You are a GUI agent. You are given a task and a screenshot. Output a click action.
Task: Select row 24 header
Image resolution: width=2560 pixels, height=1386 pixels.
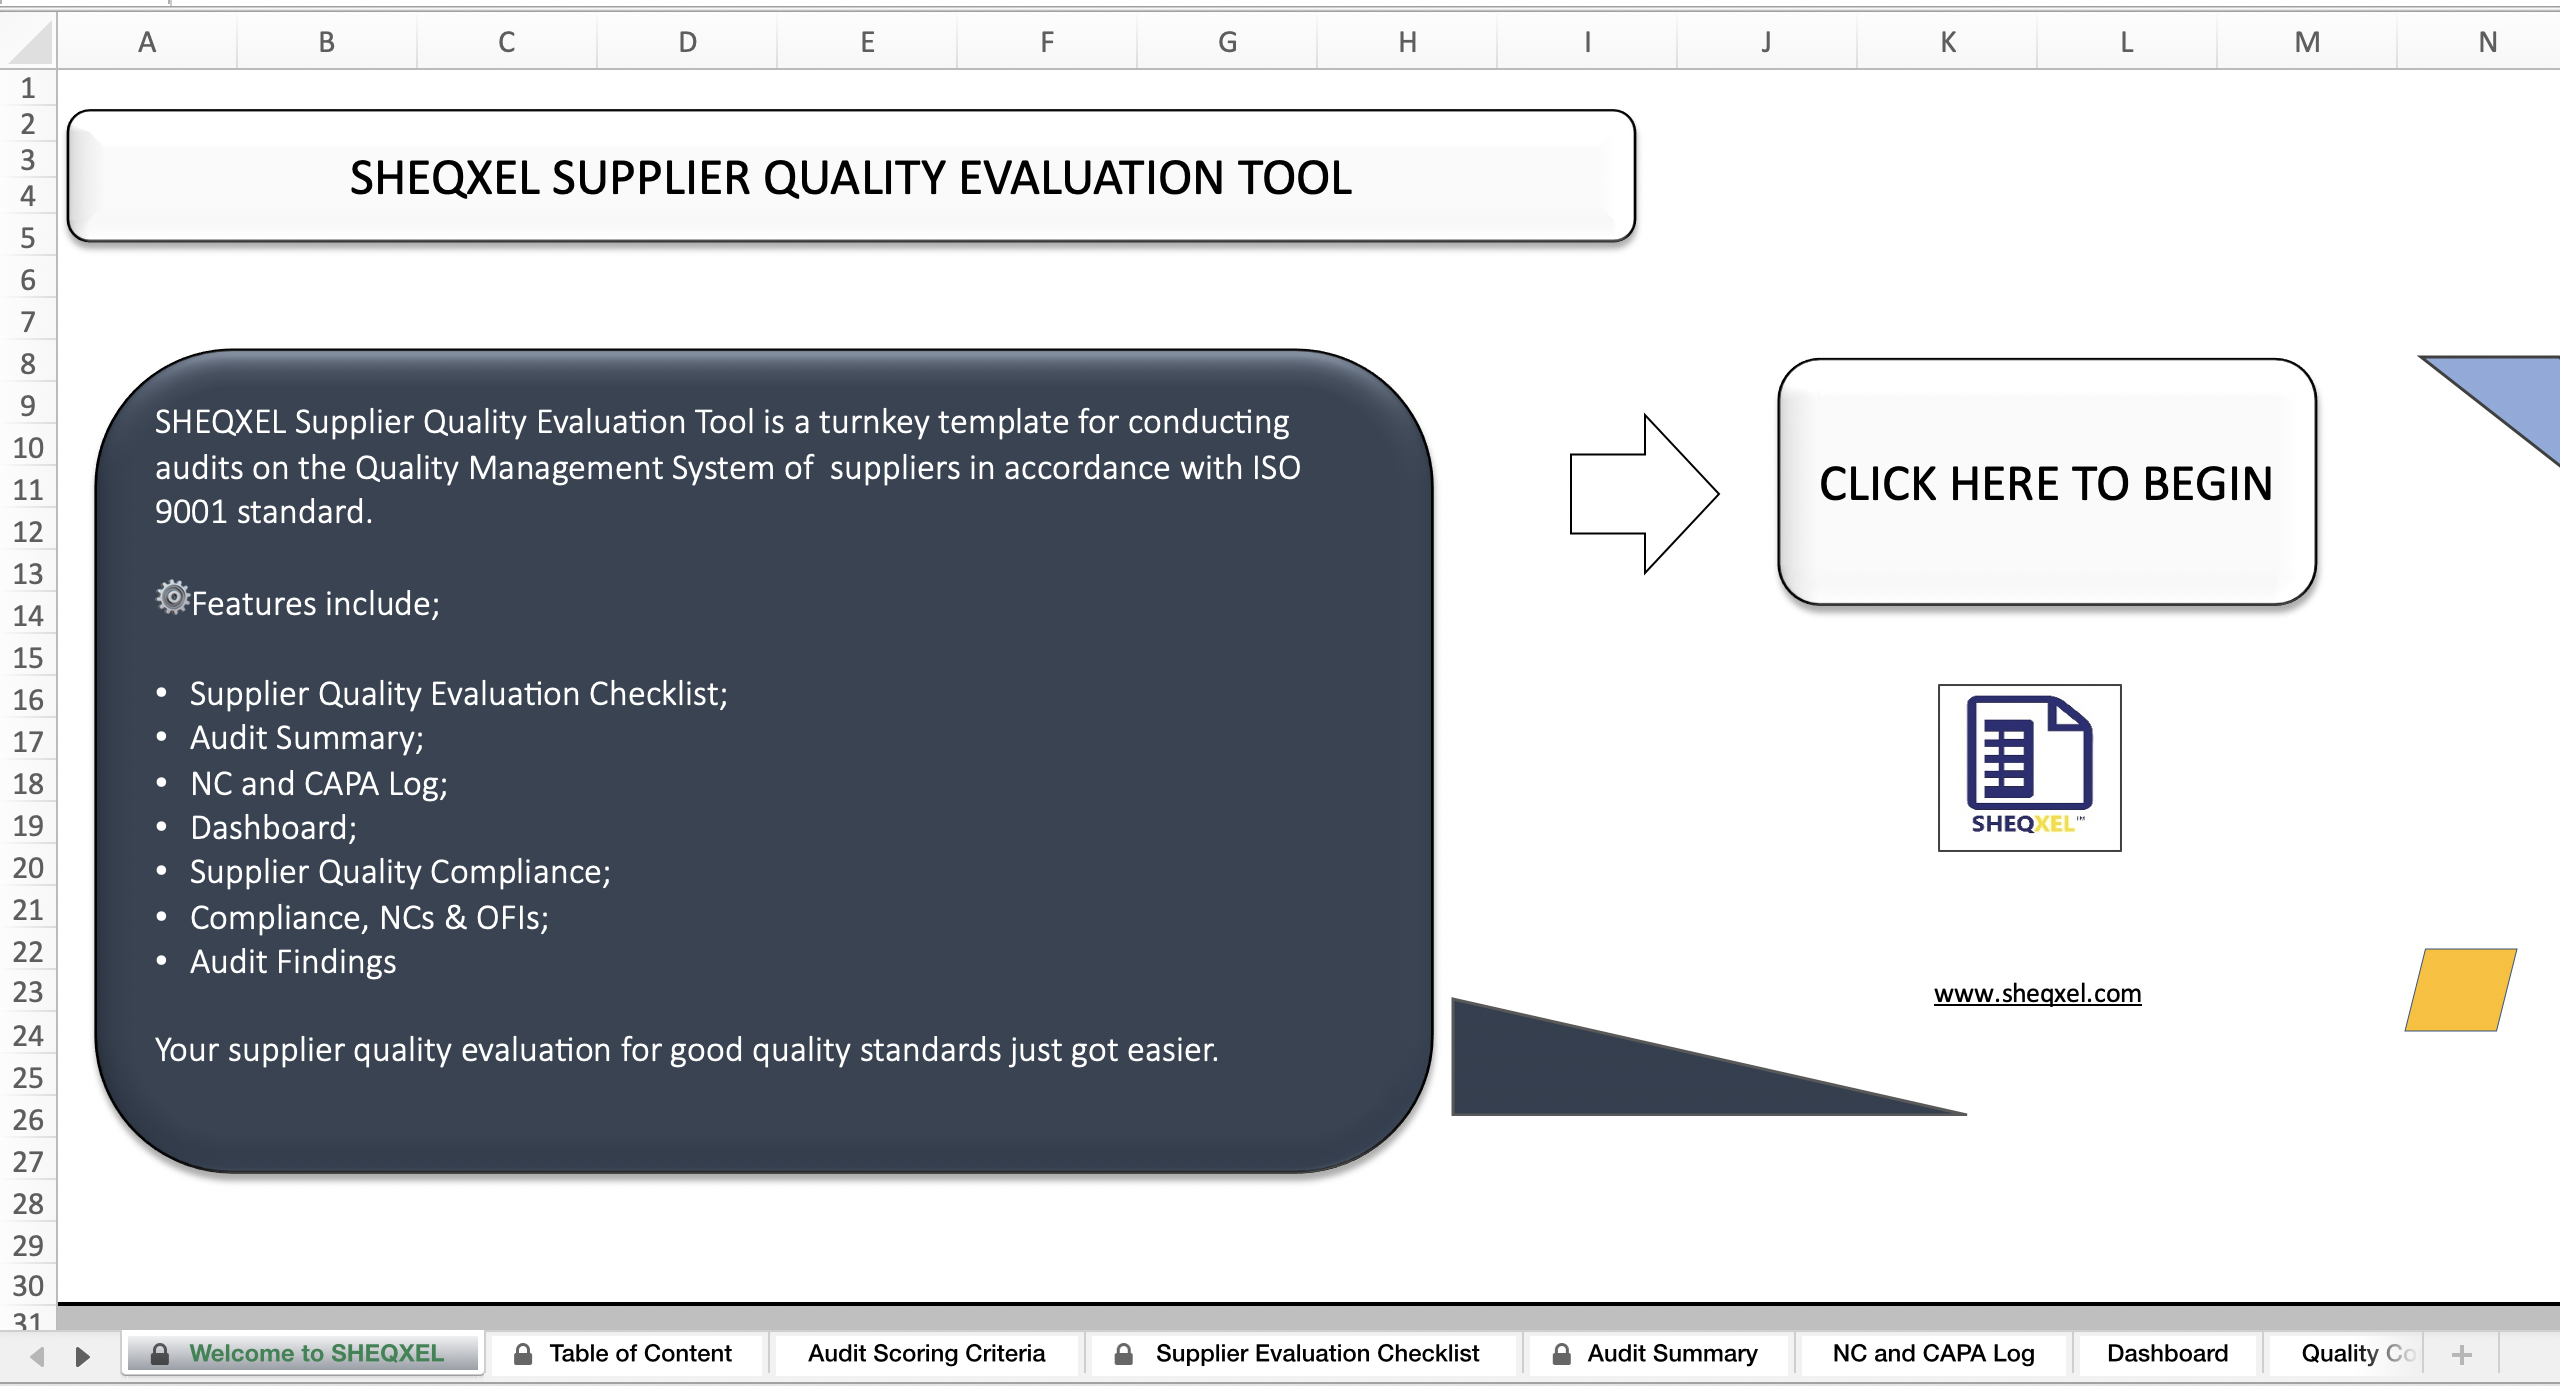(x=28, y=1036)
